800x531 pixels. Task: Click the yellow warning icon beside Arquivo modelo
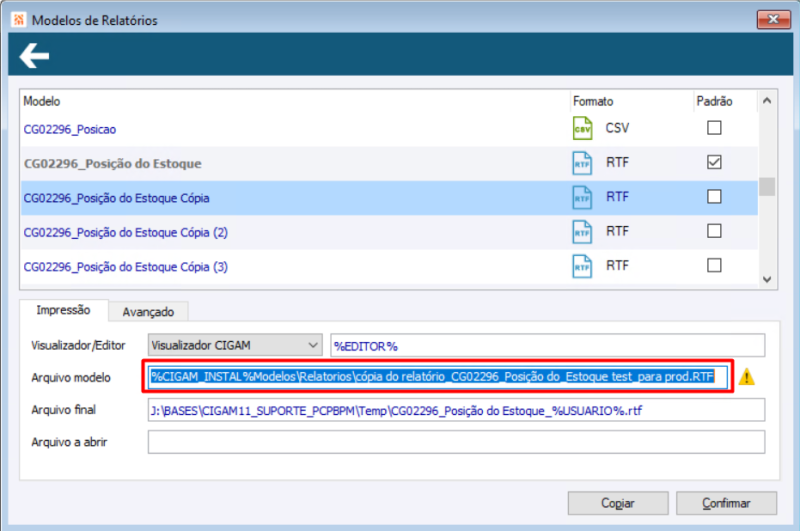(746, 376)
